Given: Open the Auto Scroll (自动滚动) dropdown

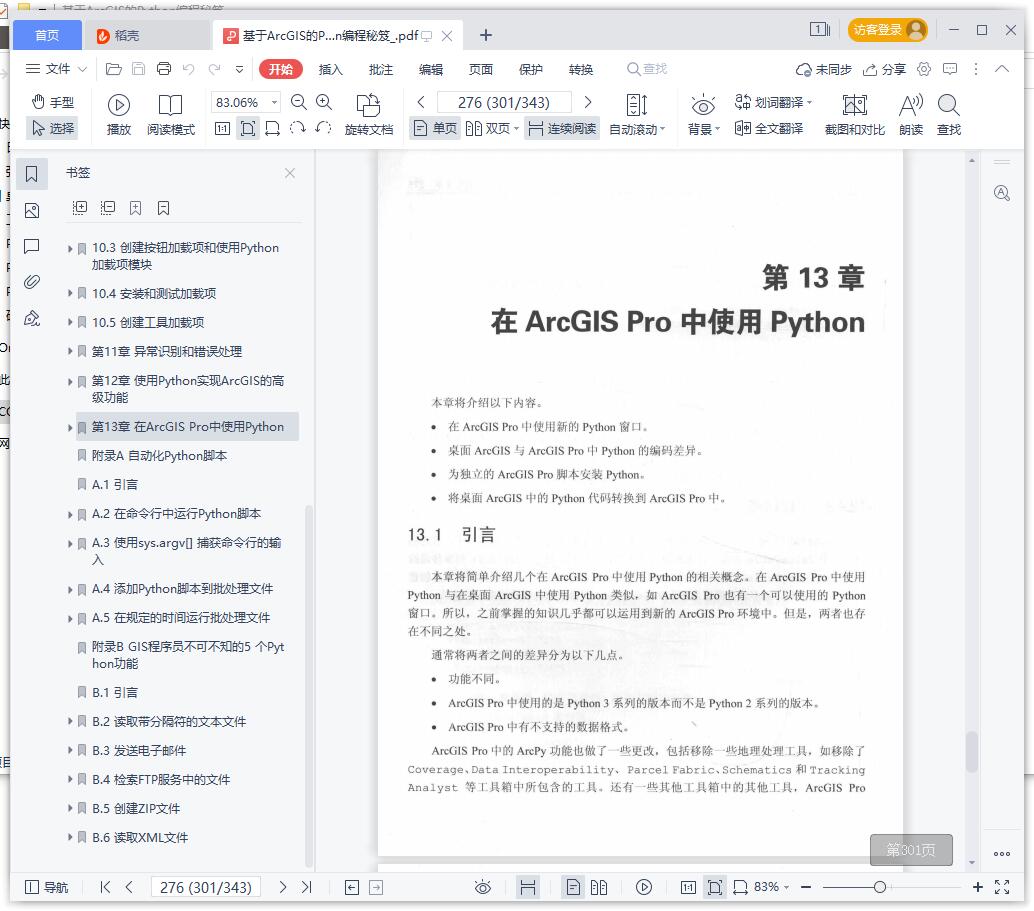Looking at the screenshot, I should pos(637,115).
